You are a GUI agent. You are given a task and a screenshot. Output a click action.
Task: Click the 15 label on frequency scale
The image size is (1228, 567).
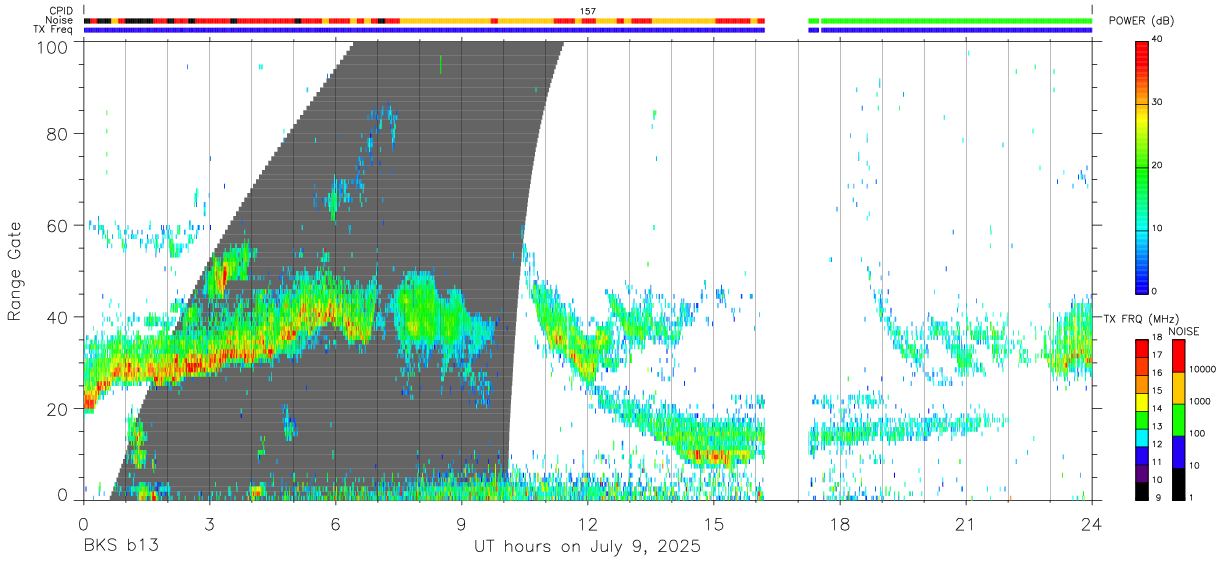1156,391
